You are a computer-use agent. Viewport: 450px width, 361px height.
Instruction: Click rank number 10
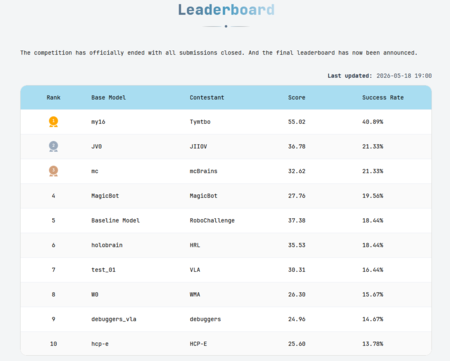pyautogui.click(x=53, y=344)
